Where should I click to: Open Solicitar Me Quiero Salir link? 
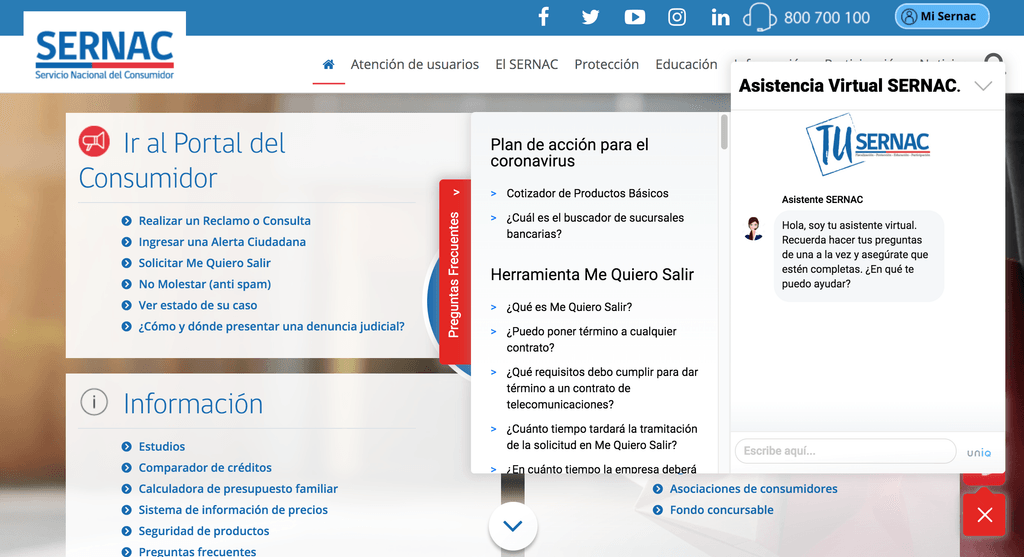[204, 263]
